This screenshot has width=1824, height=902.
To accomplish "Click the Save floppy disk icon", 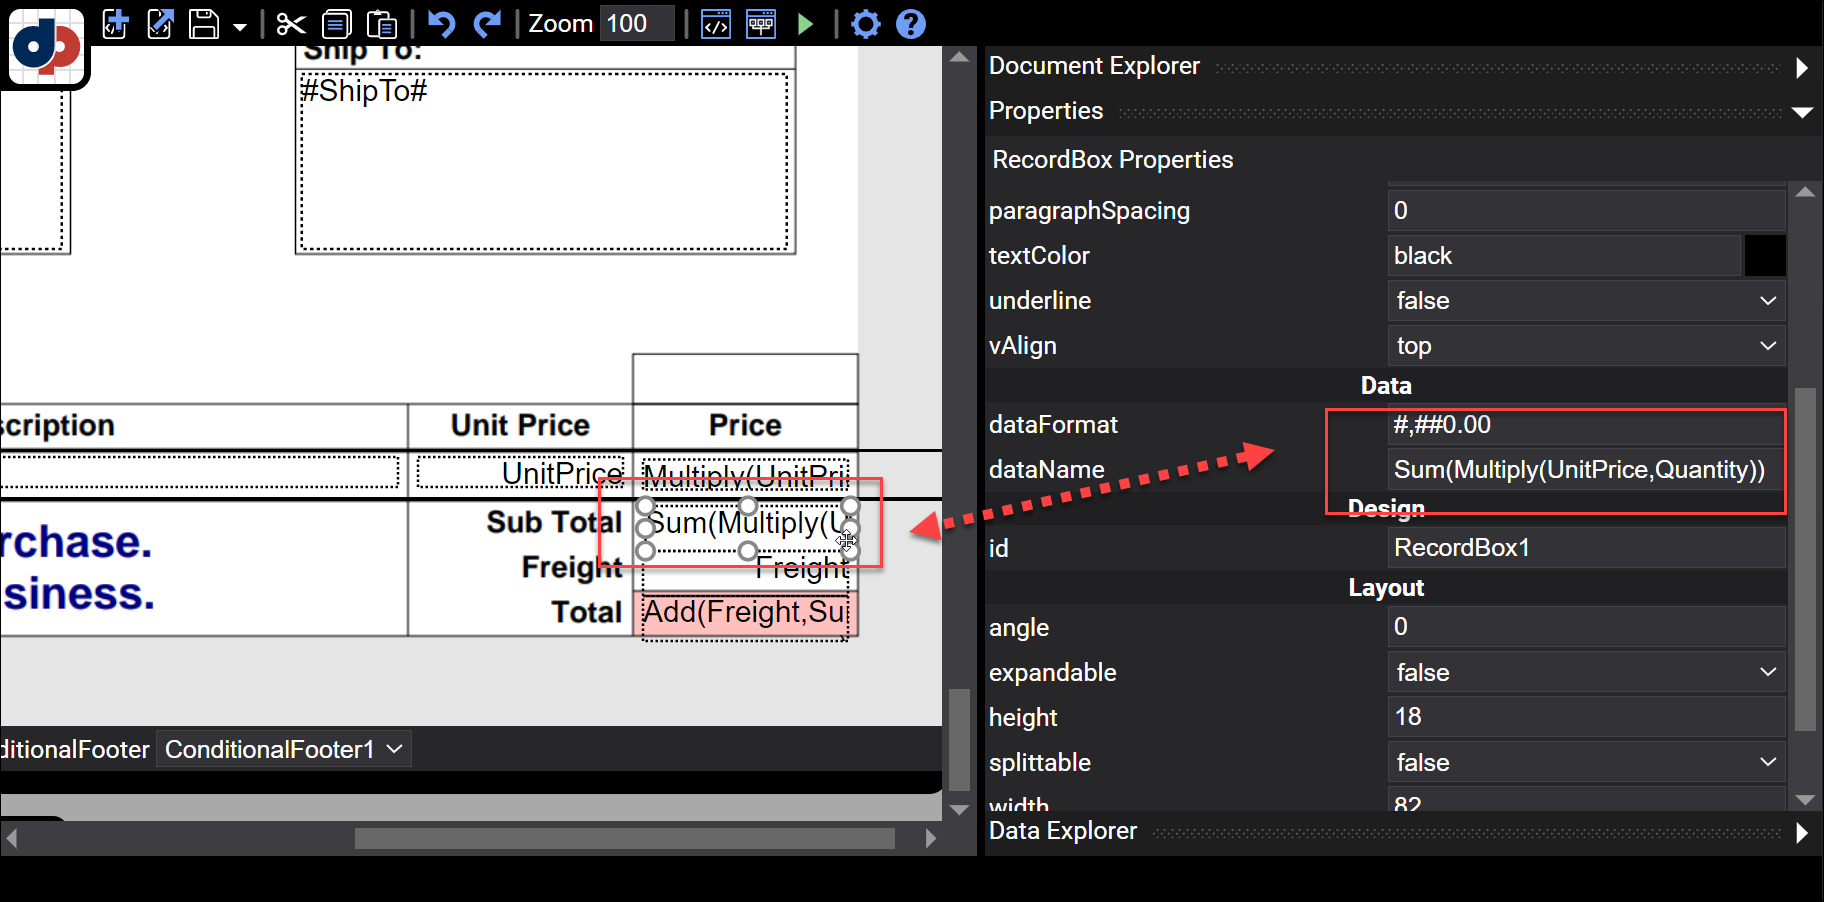I will tap(204, 23).
